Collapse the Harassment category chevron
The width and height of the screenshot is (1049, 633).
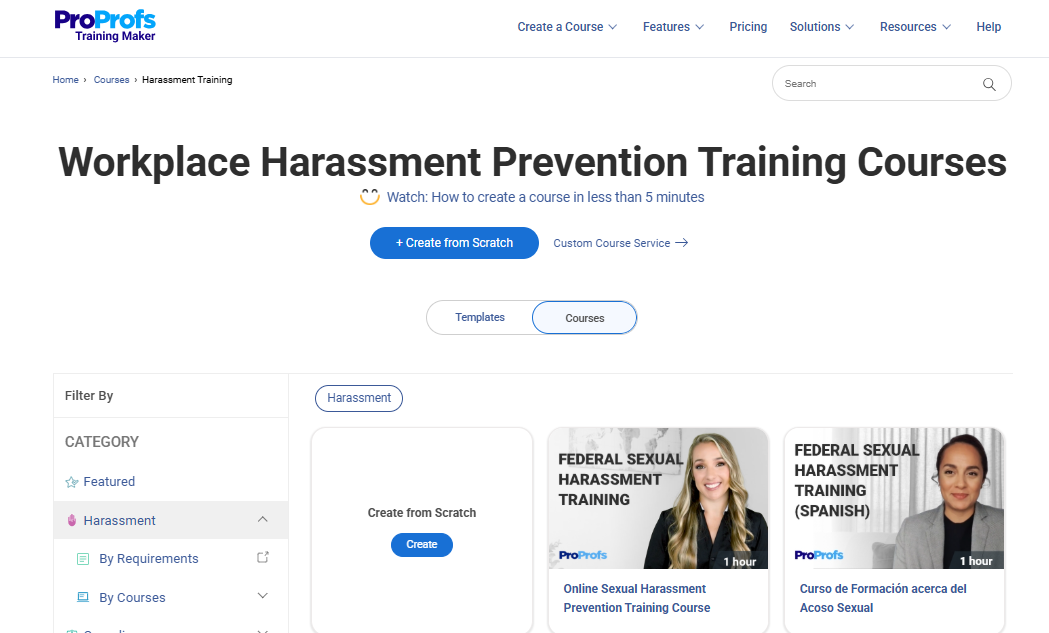(x=263, y=519)
